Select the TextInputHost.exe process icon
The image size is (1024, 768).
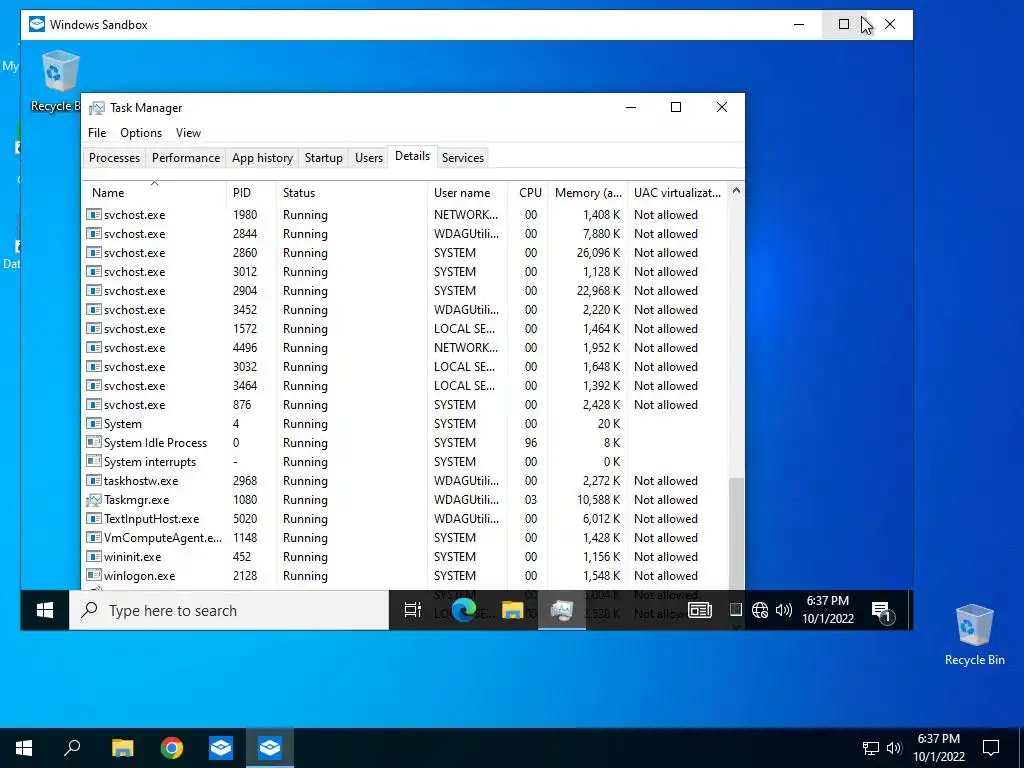pyautogui.click(x=94, y=519)
